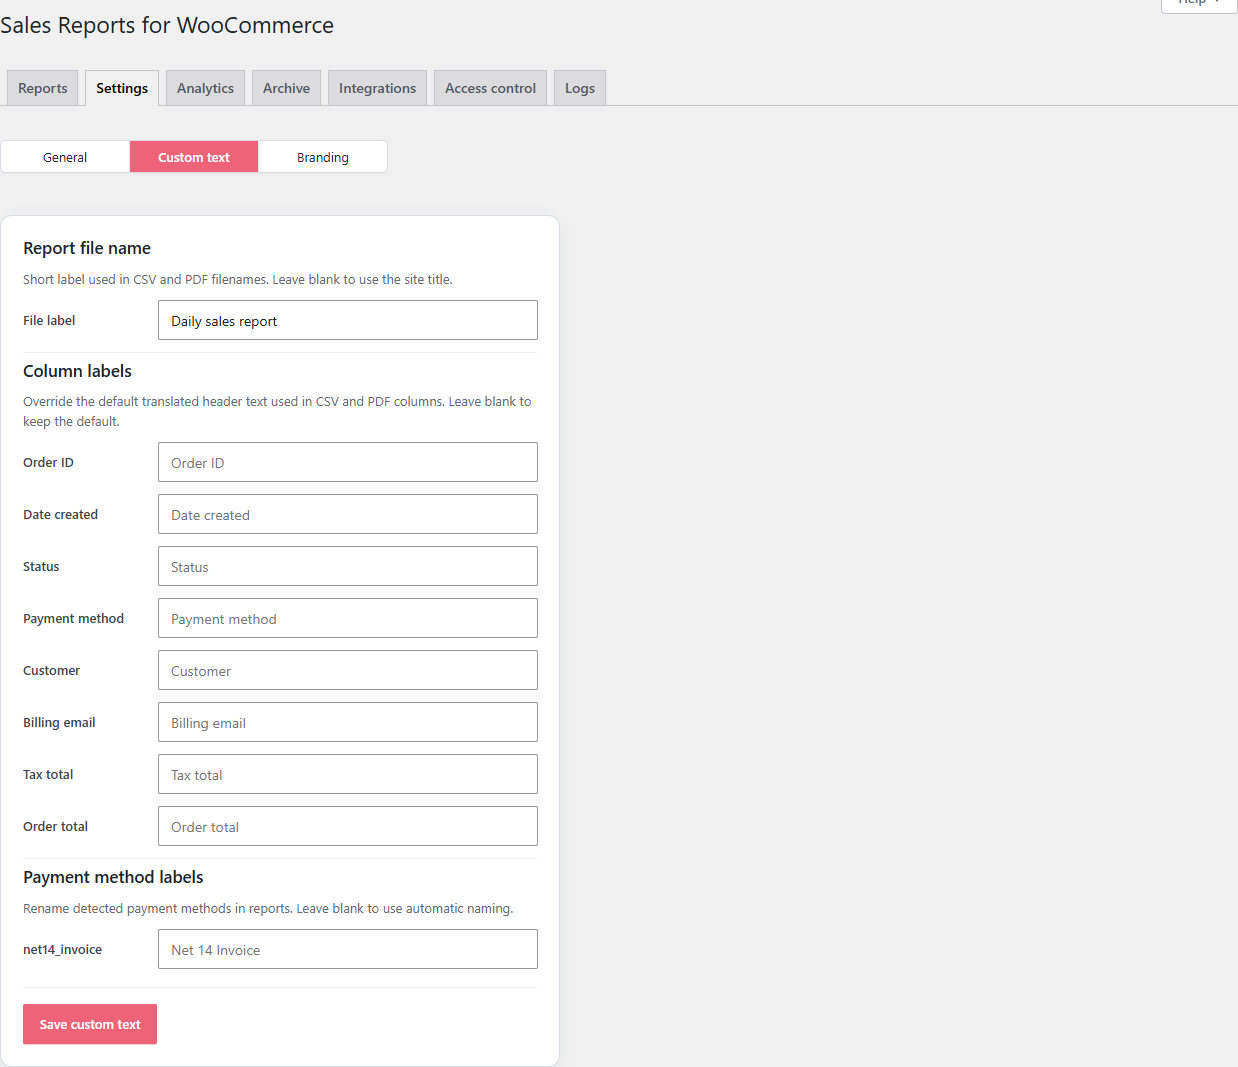Screen dimensions: 1238x1067
Task: Click the 'Short label used in CSV' description
Action: pyautogui.click(x=238, y=279)
